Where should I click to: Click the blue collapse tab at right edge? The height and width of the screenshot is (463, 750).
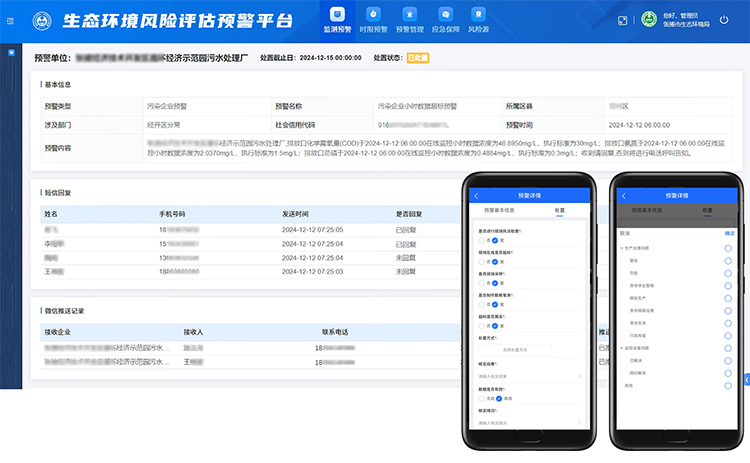coord(747,379)
